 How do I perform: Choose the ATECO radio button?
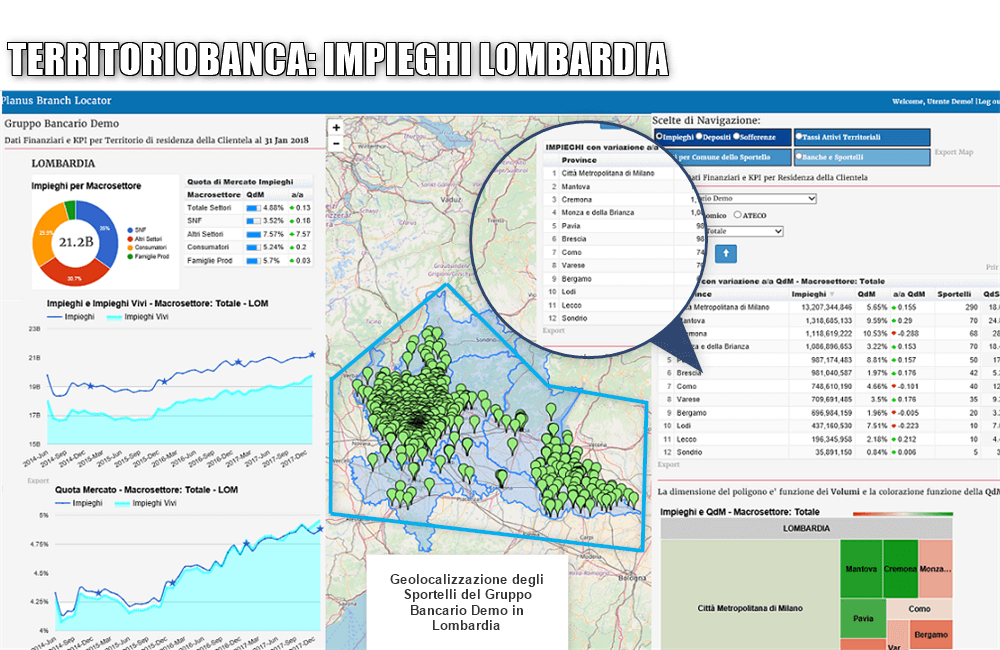click(x=738, y=215)
